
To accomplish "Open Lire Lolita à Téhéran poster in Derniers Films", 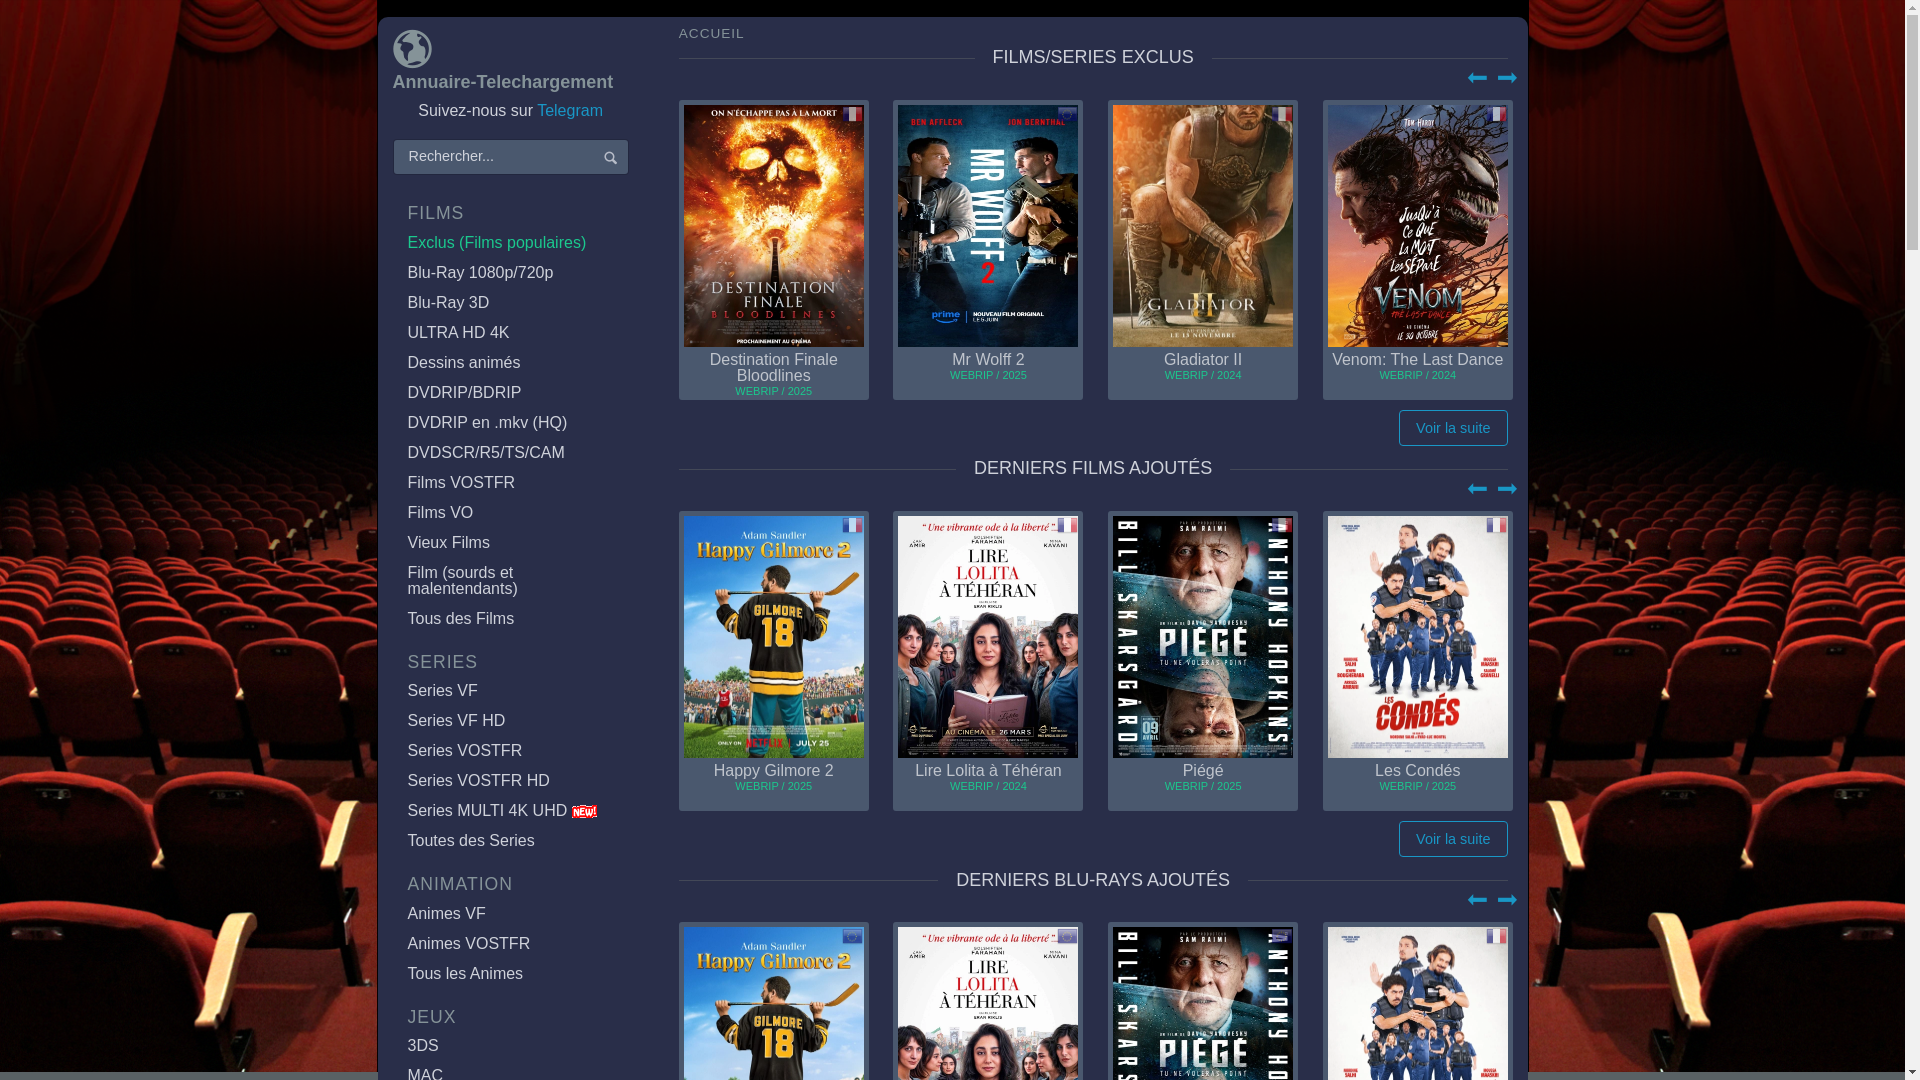I will (988, 637).
